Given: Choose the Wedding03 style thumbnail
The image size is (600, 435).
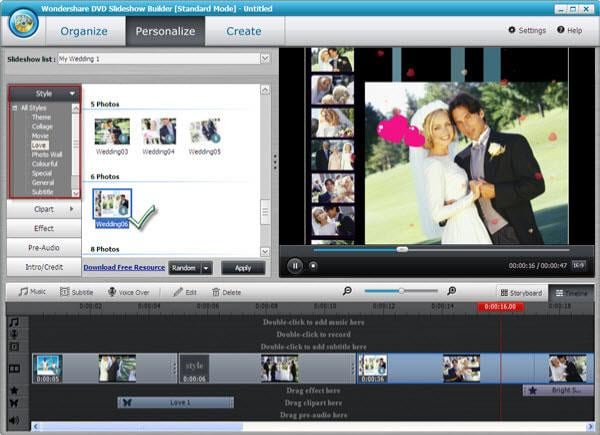Looking at the screenshot, I should tap(112, 132).
